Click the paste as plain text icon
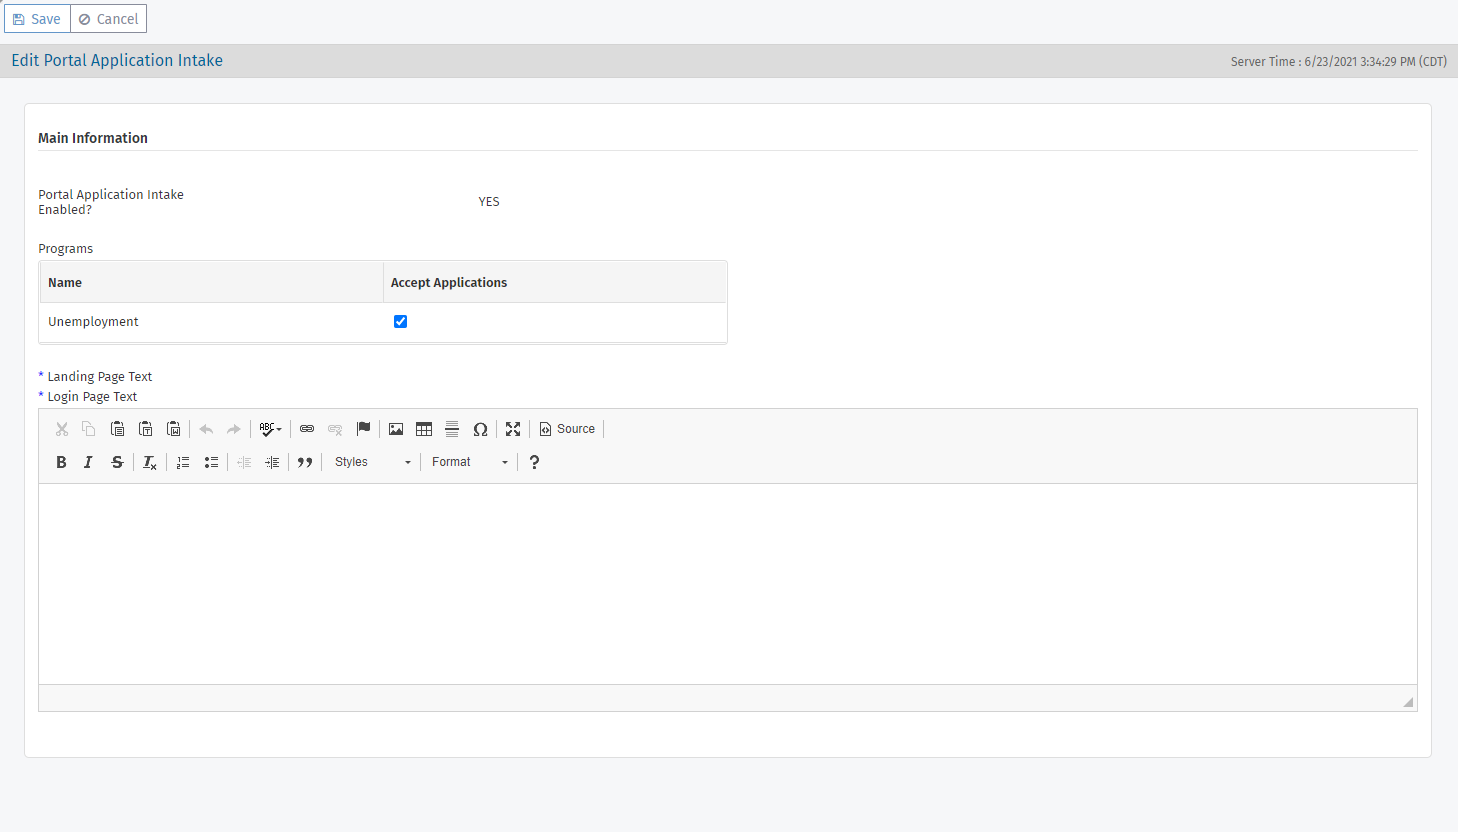 145,429
